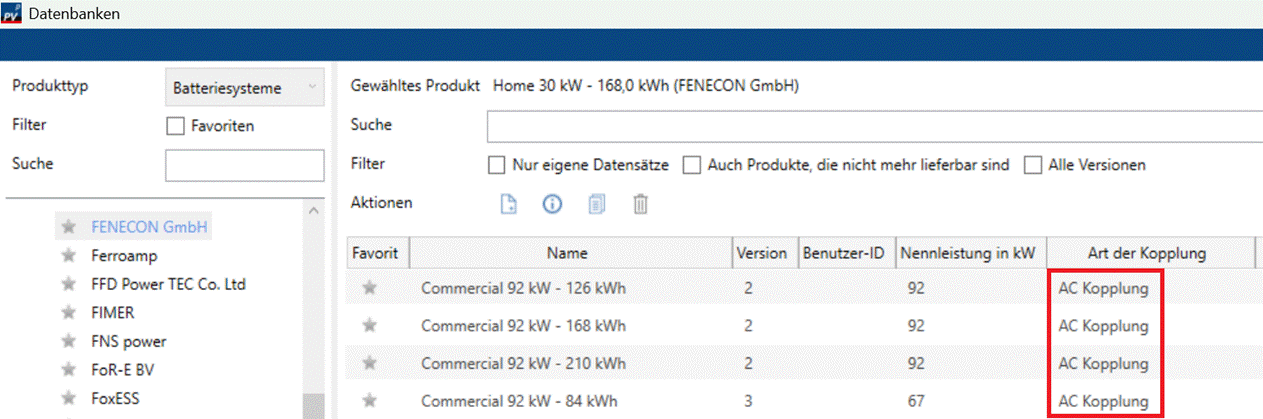
Task: Tick Auch Produkte, die nicht mehr lieferbar sind
Action: (x=692, y=165)
